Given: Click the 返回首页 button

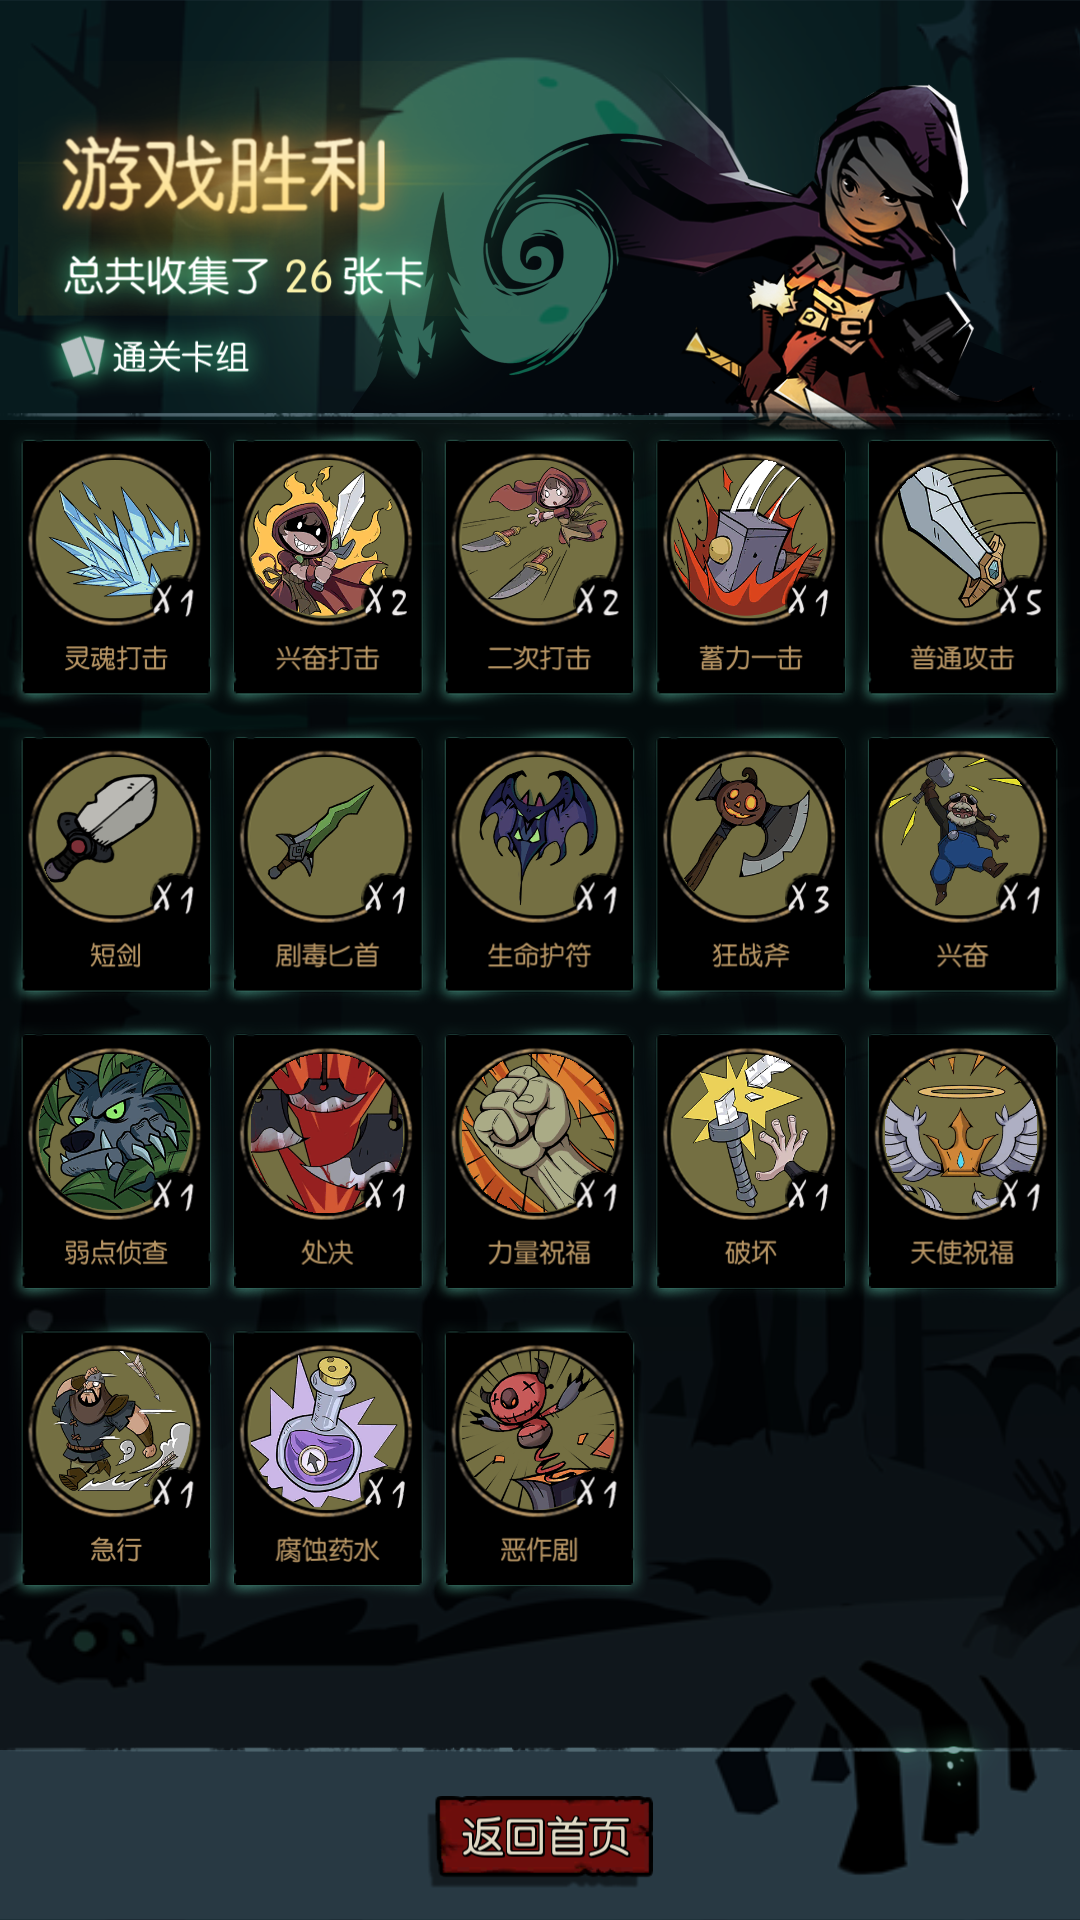Looking at the screenshot, I should point(545,1836).
